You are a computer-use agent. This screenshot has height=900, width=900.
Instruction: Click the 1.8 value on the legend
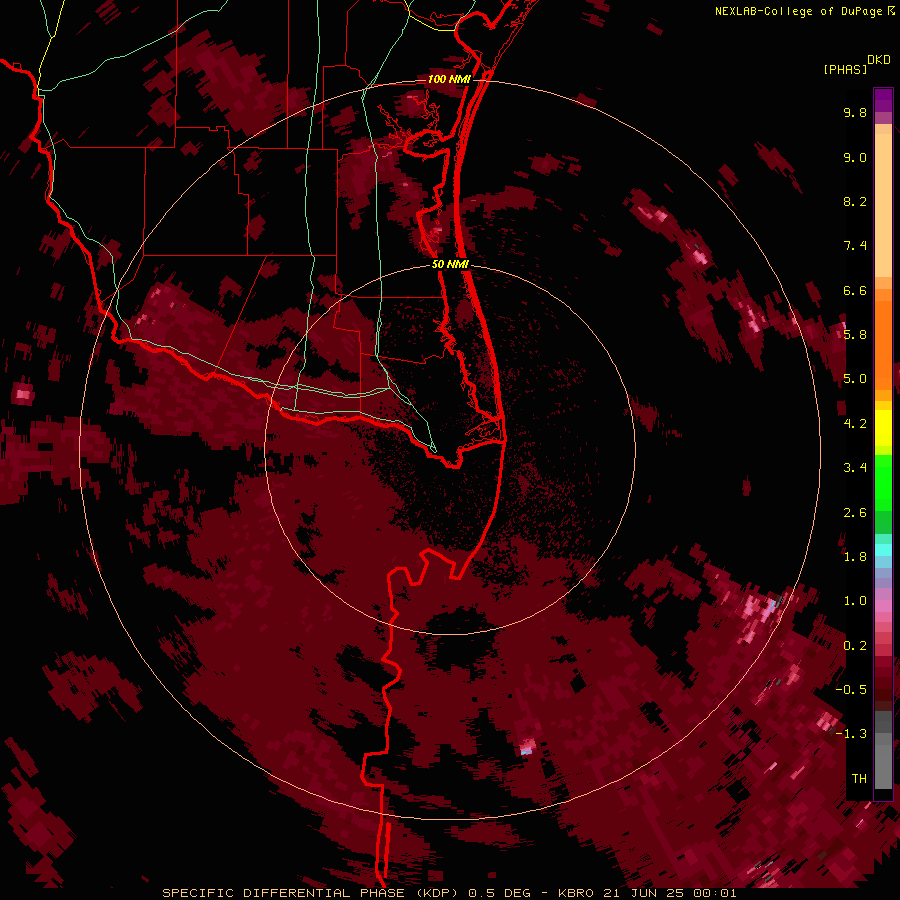point(855,557)
